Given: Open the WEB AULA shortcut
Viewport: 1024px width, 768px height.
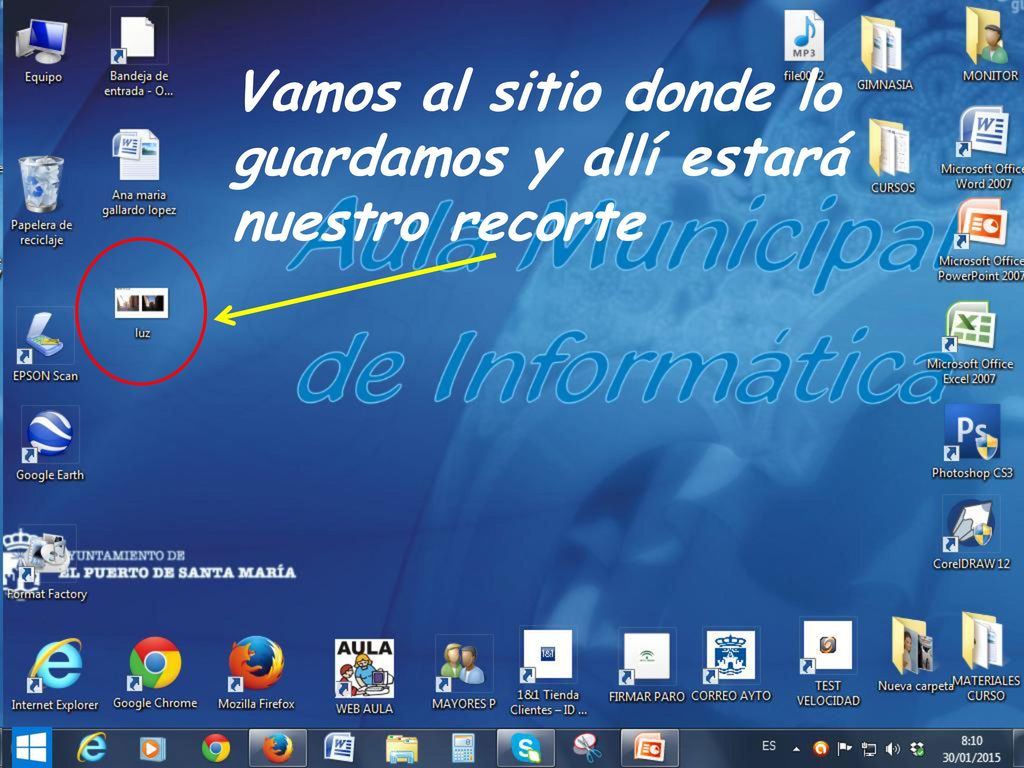Looking at the screenshot, I should (364, 677).
